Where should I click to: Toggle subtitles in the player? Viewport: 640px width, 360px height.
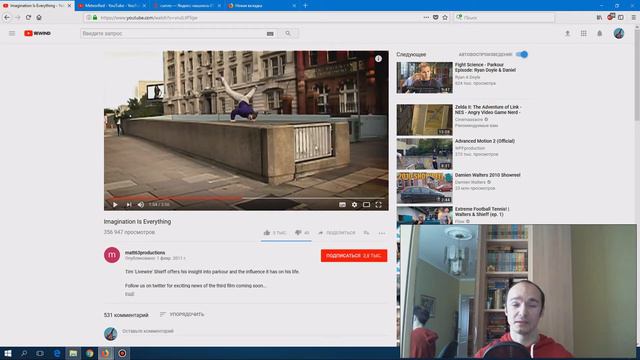(342, 204)
